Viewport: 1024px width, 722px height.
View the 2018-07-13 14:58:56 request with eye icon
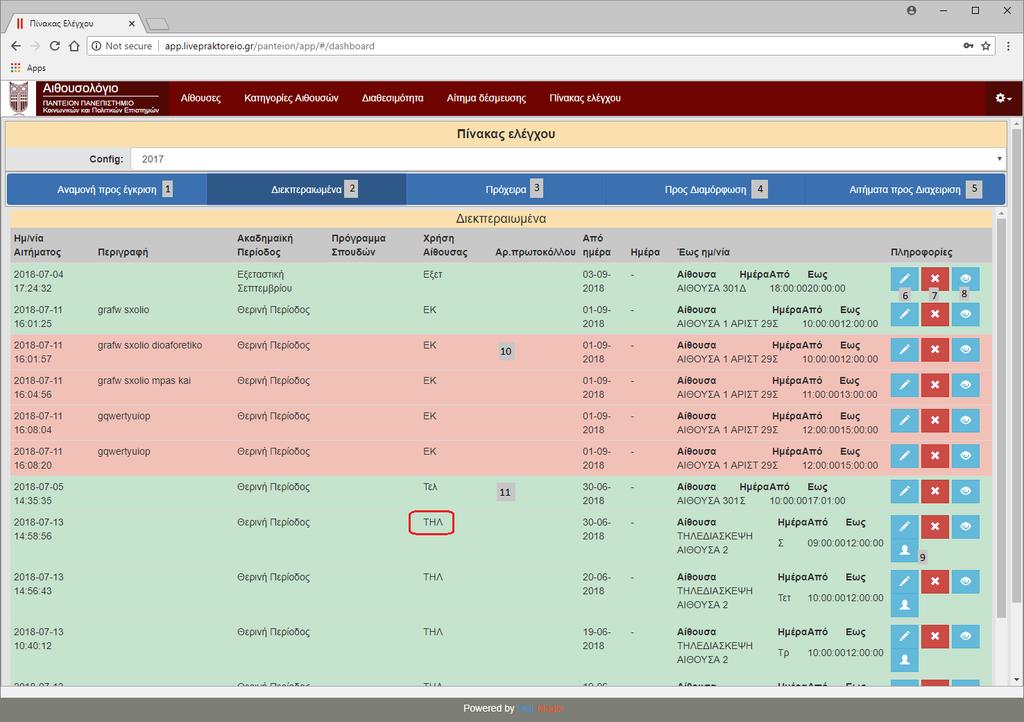pos(965,526)
